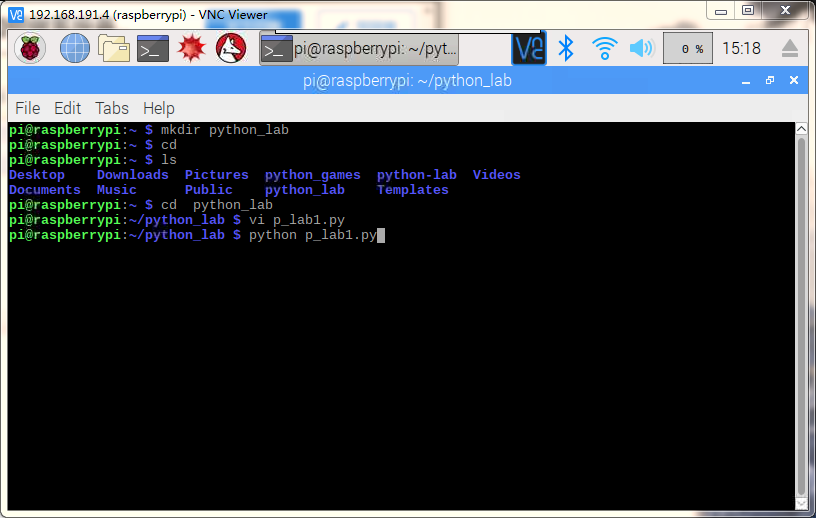Open the File menu
The height and width of the screenshot is (518, 816).
pyautogui.click(x=28, y=108)
